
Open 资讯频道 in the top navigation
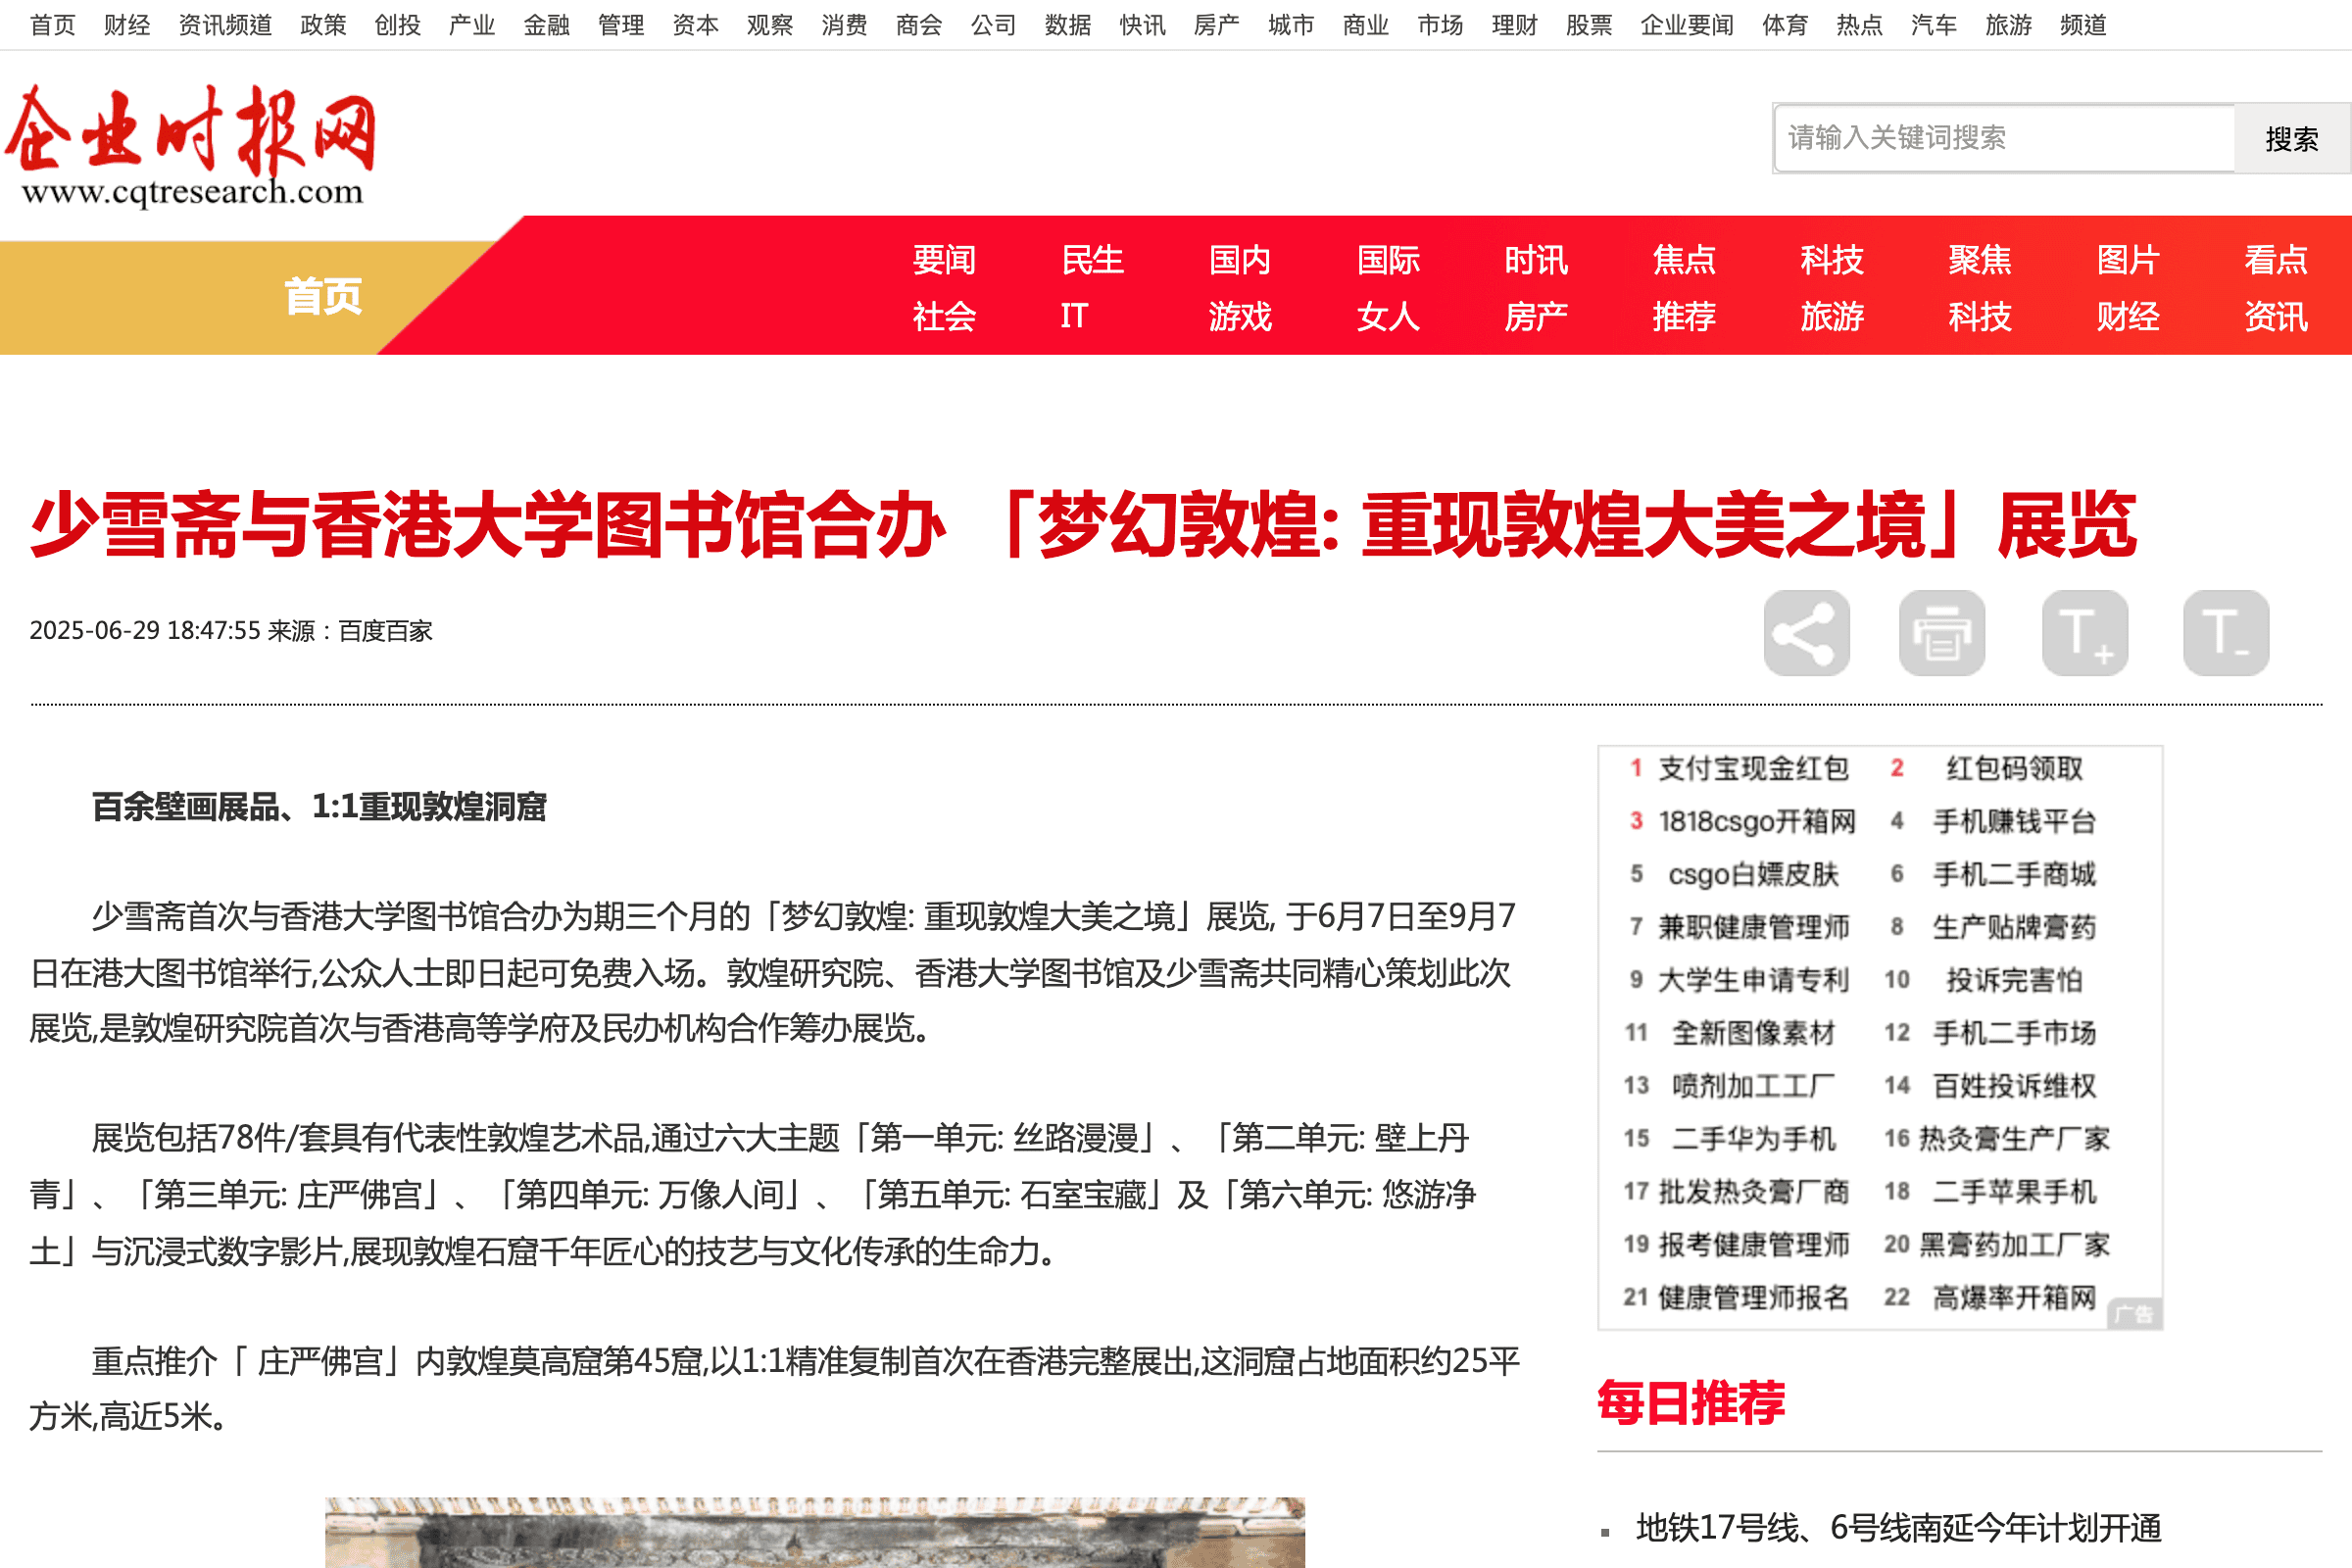[x=225, y=25]
